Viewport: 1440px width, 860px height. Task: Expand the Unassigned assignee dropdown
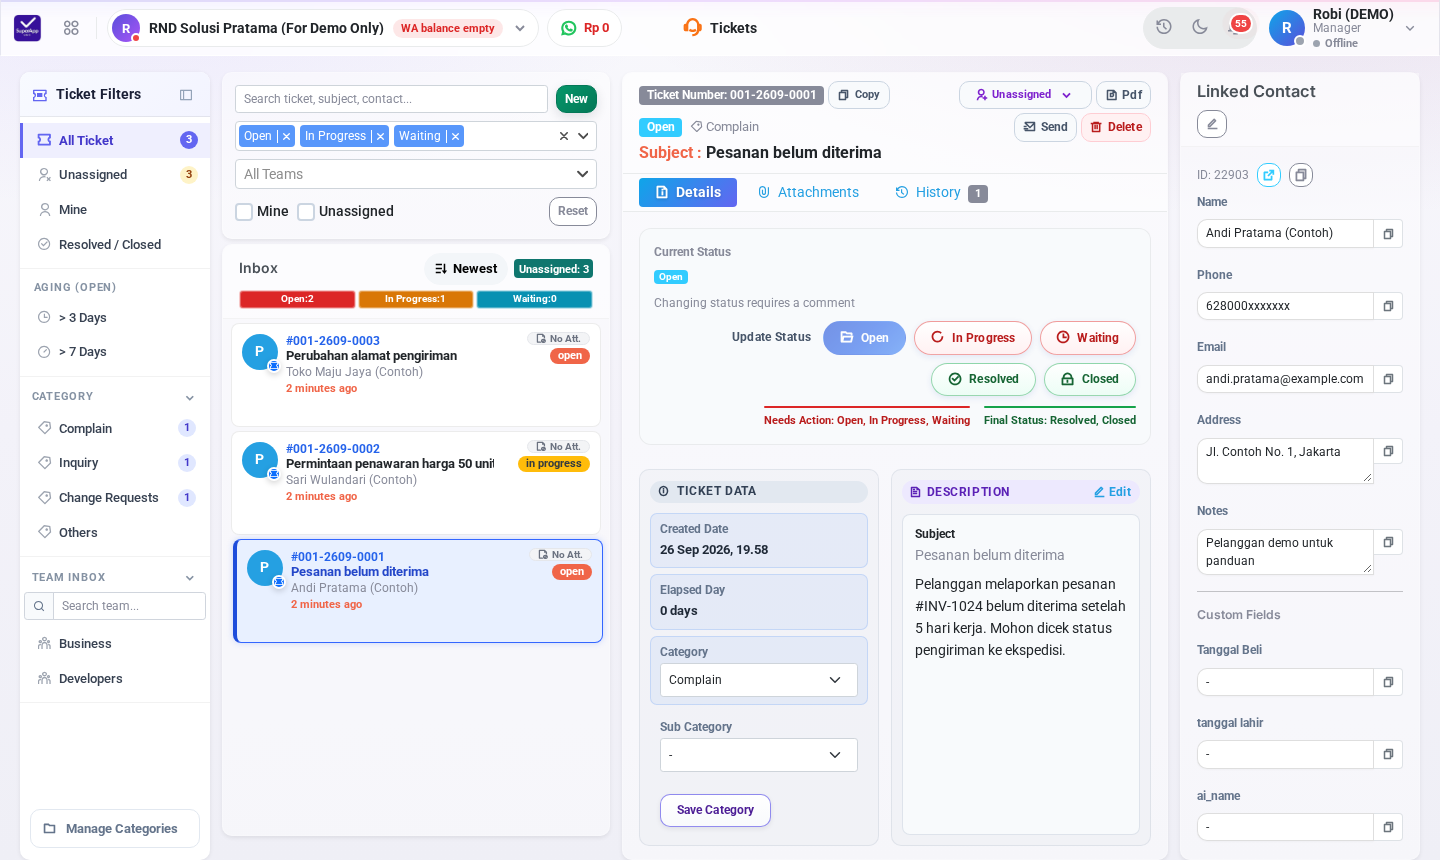1025,95
